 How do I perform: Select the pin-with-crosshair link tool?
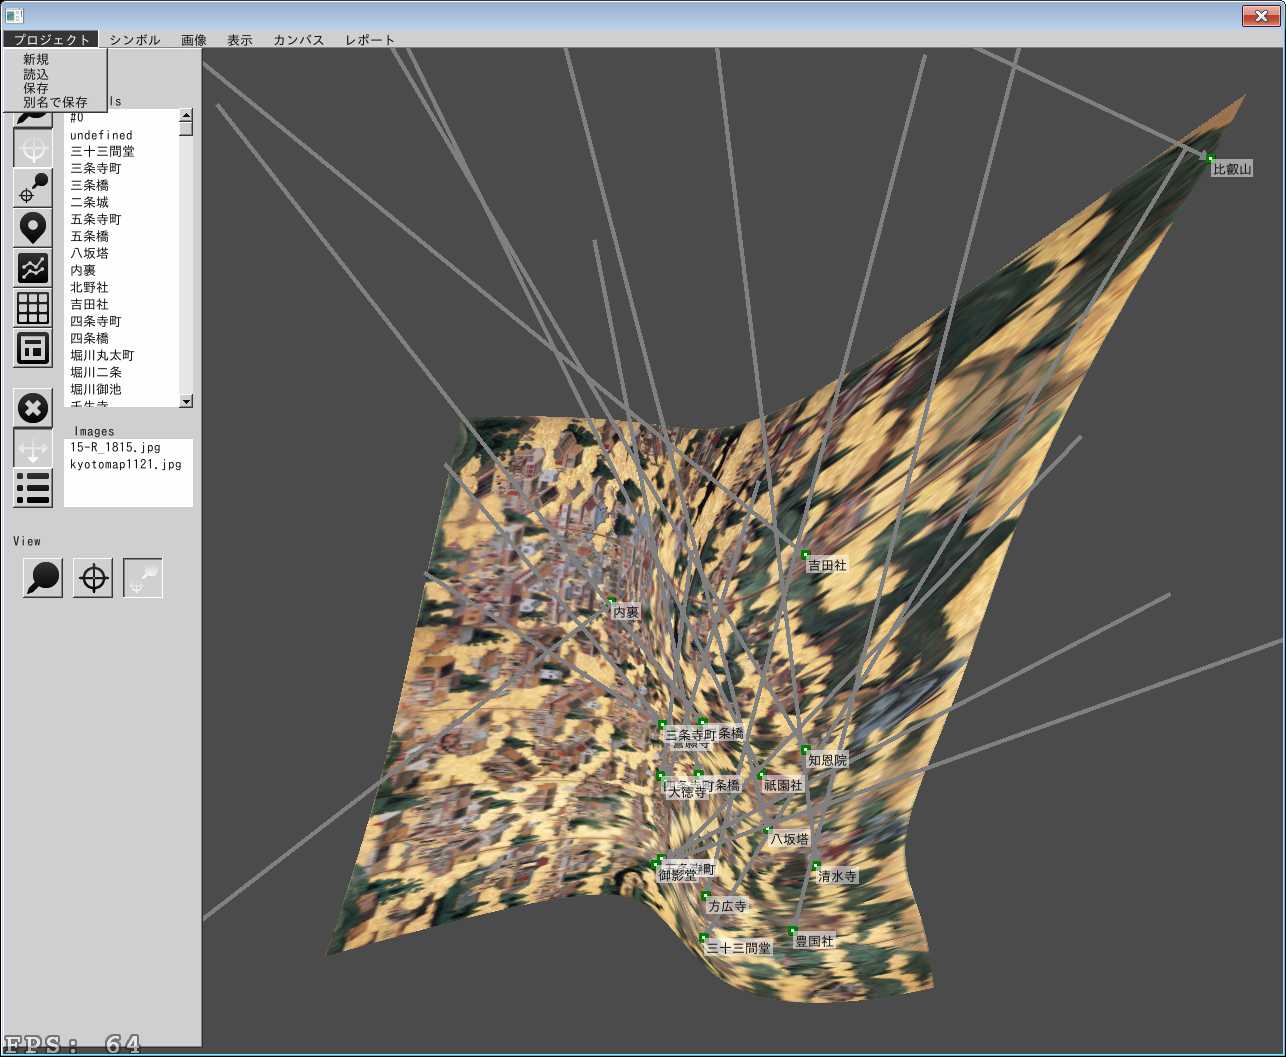33,188
